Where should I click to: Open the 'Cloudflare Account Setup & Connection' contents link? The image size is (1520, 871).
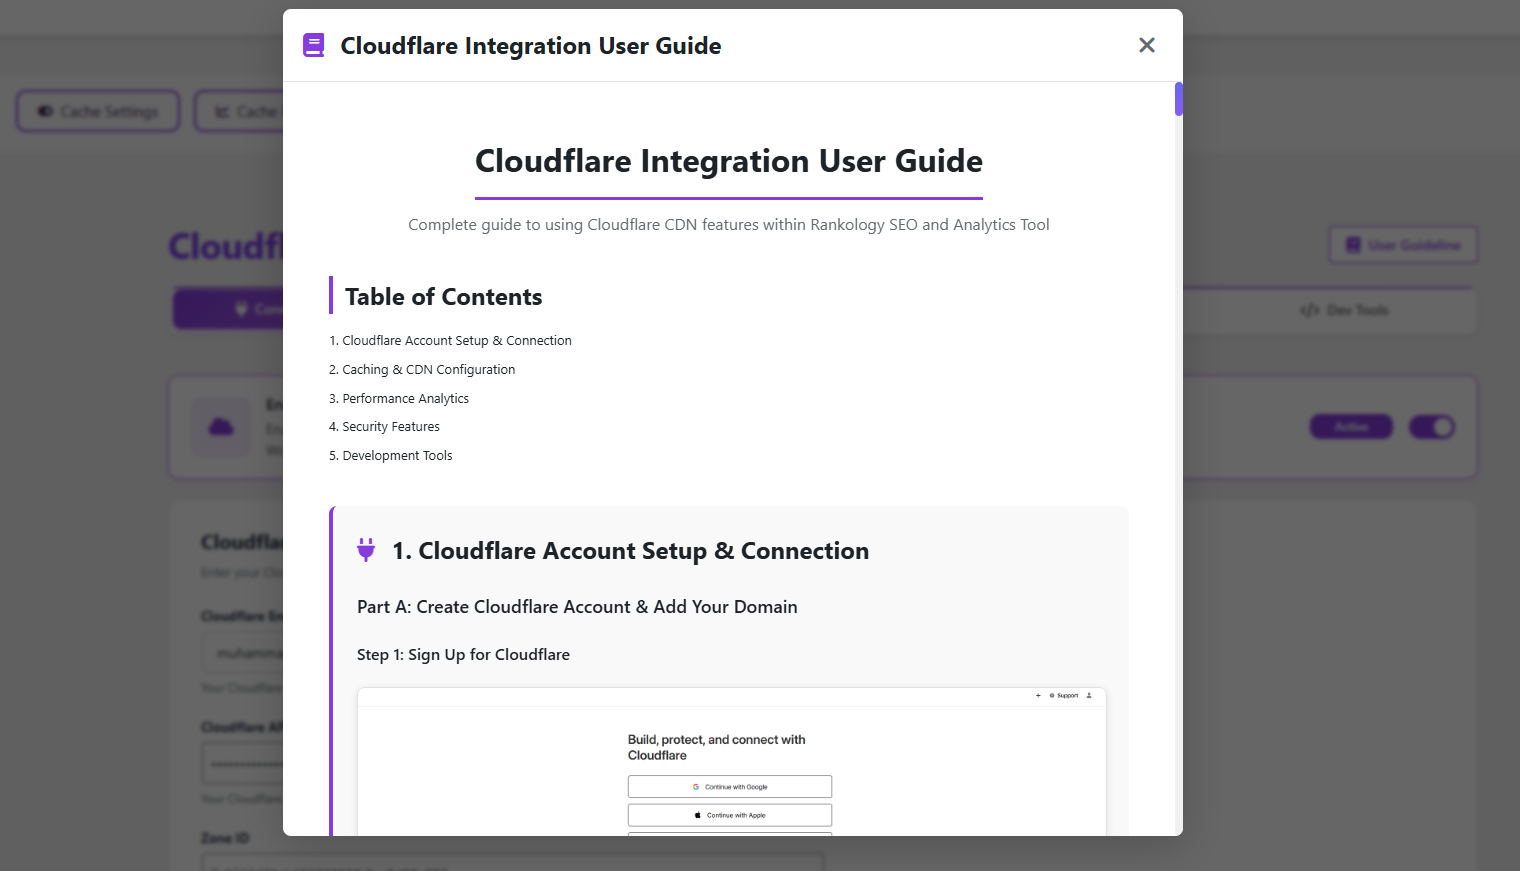pyautogui.click(x=457, y=341)
